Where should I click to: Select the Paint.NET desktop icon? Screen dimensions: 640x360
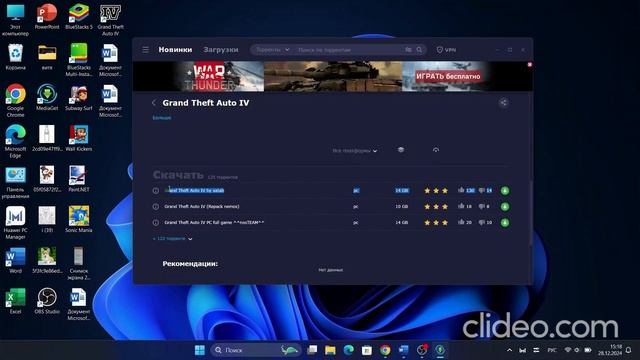pos(79,178)
